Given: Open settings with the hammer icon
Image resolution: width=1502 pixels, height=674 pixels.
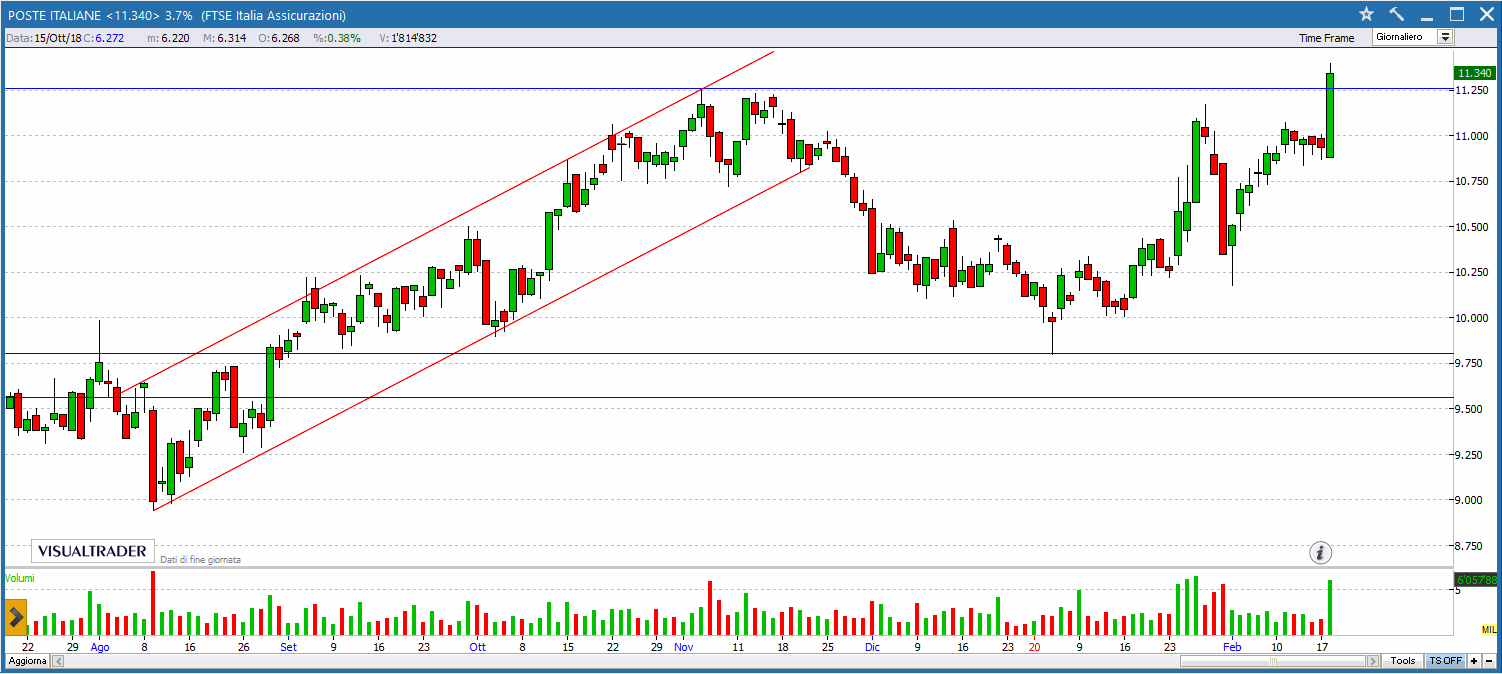Looking at the screenshot, I should pyautogui.click(x=1397, y=14).
